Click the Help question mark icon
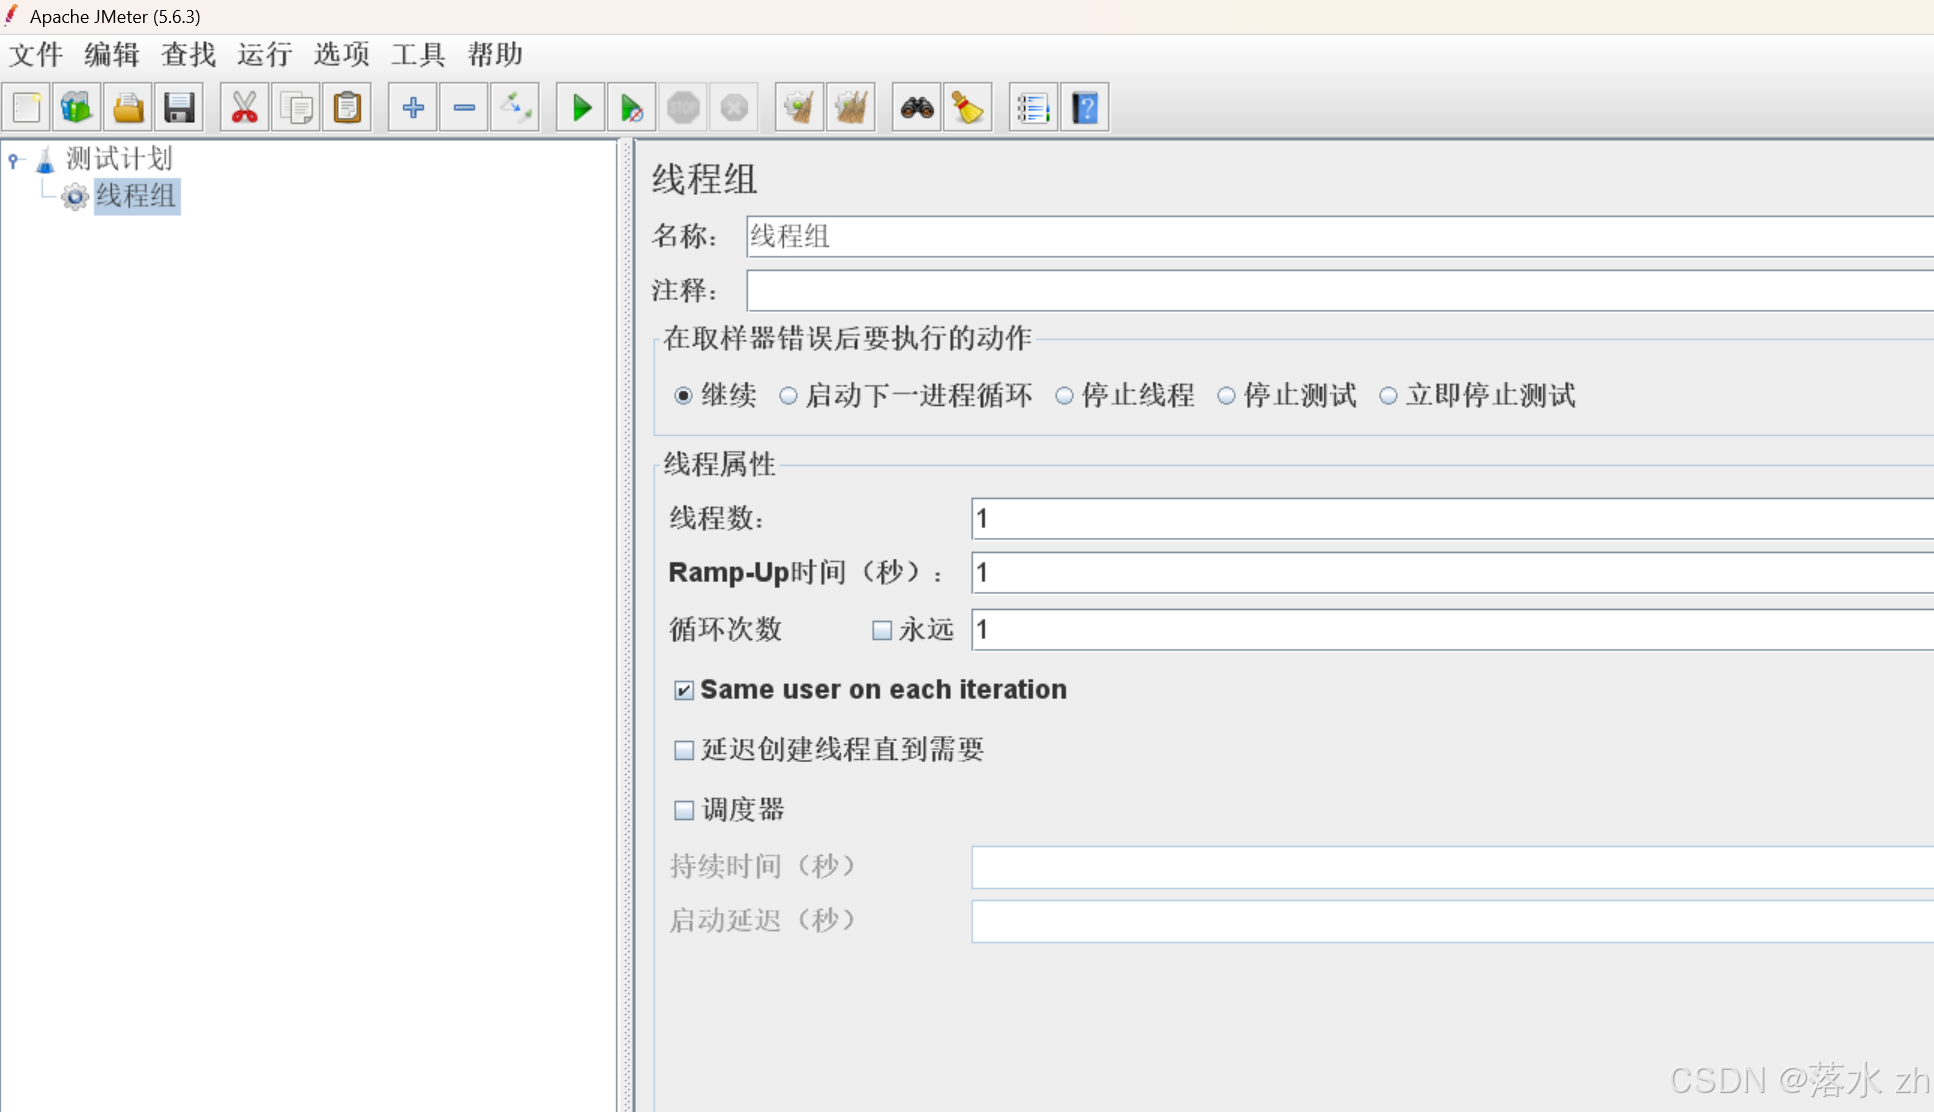Screen dimensions: 1934x1112 pyautogui.click(x=1085, y=107)
